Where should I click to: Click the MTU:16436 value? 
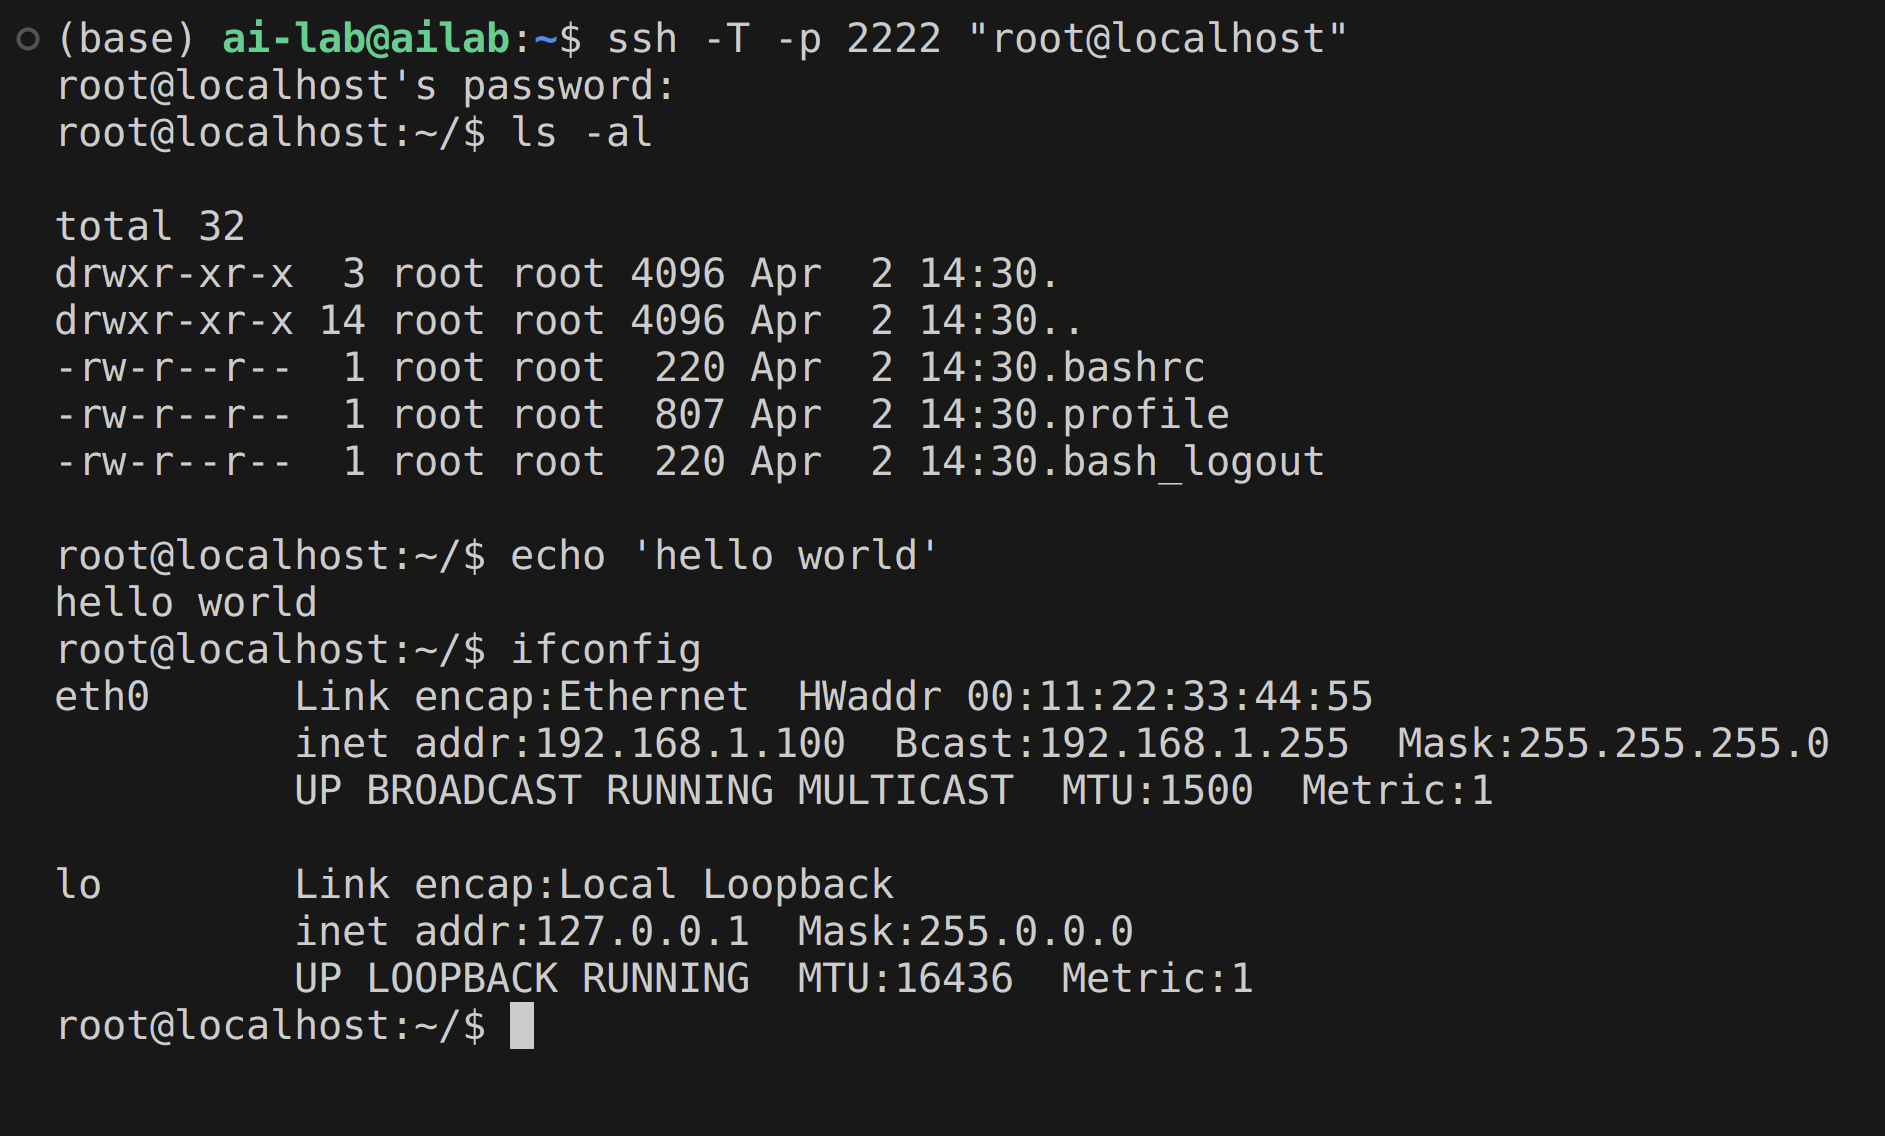(x=905, y=979)
